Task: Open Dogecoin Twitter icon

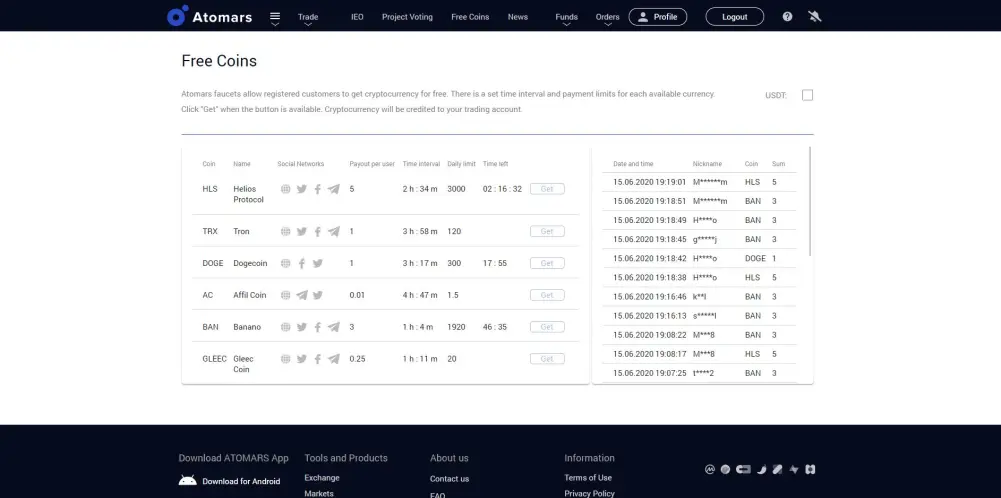Action: (x=318, y=263)
